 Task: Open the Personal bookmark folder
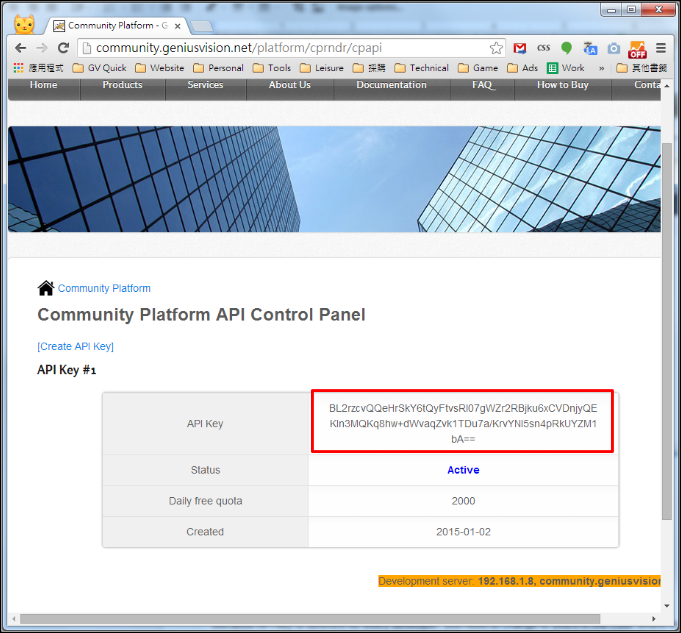[x=218, y=68]
